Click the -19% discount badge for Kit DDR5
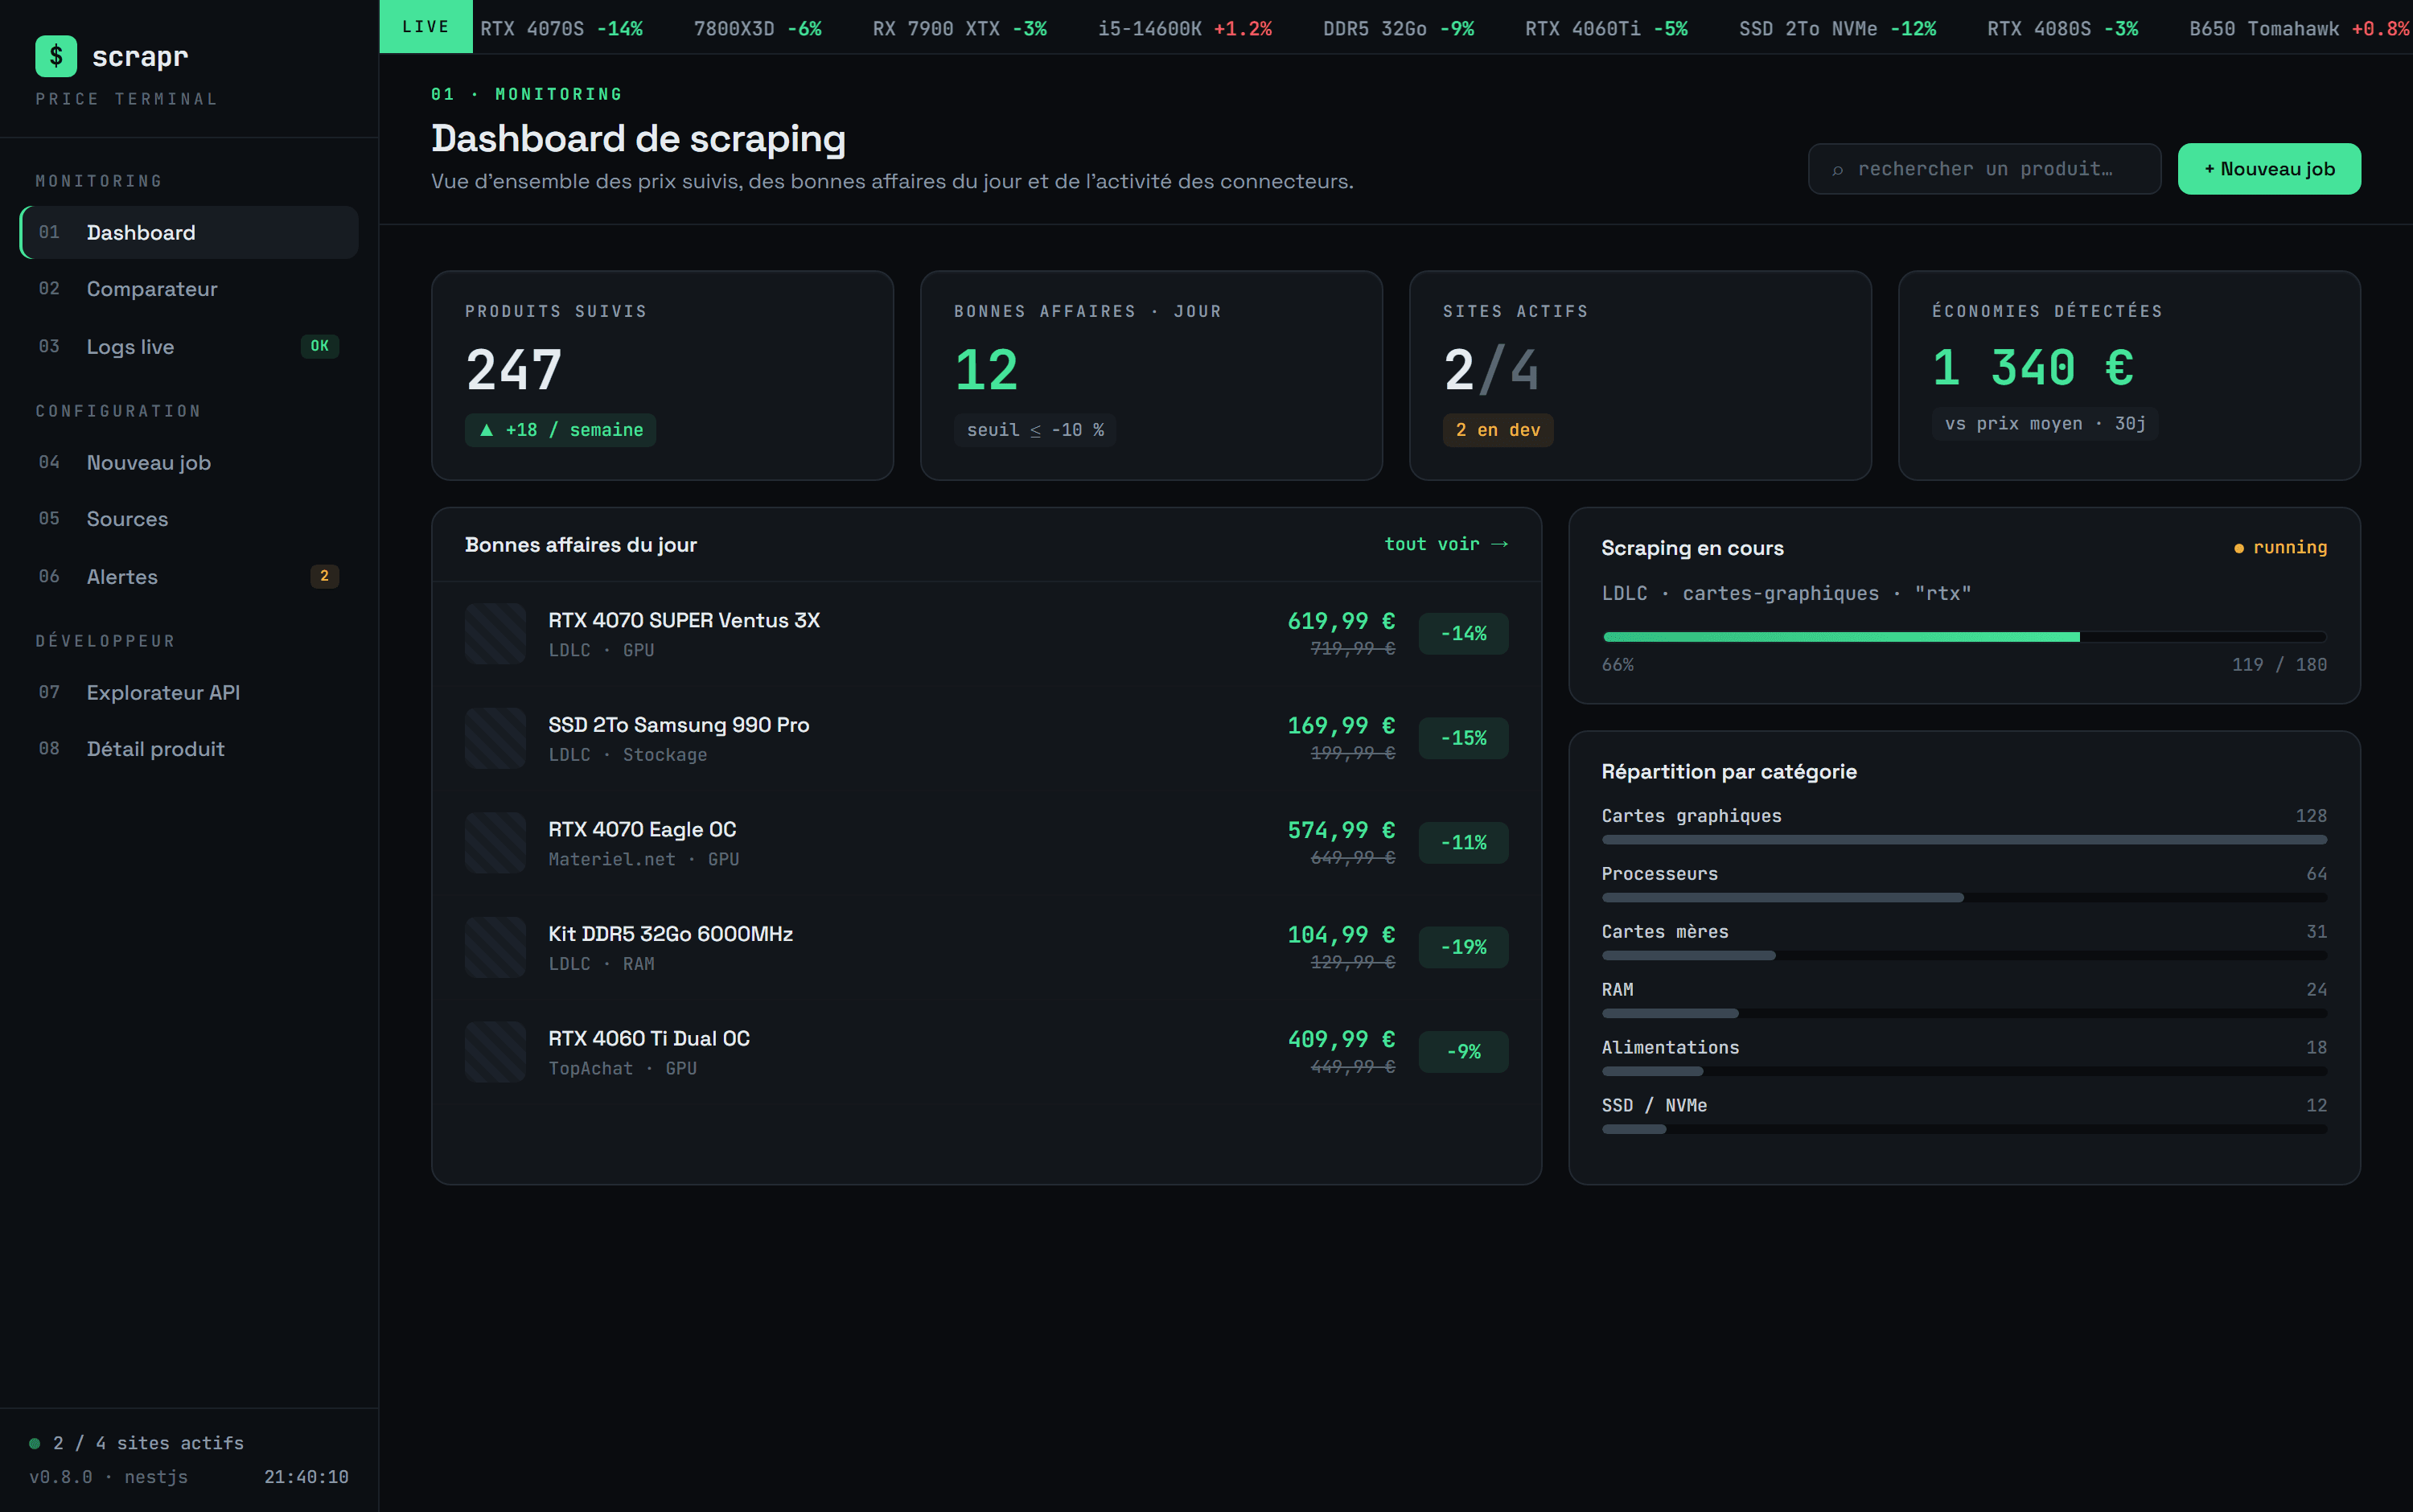Viewport: 2413px width, 1512px height. 1463,947
